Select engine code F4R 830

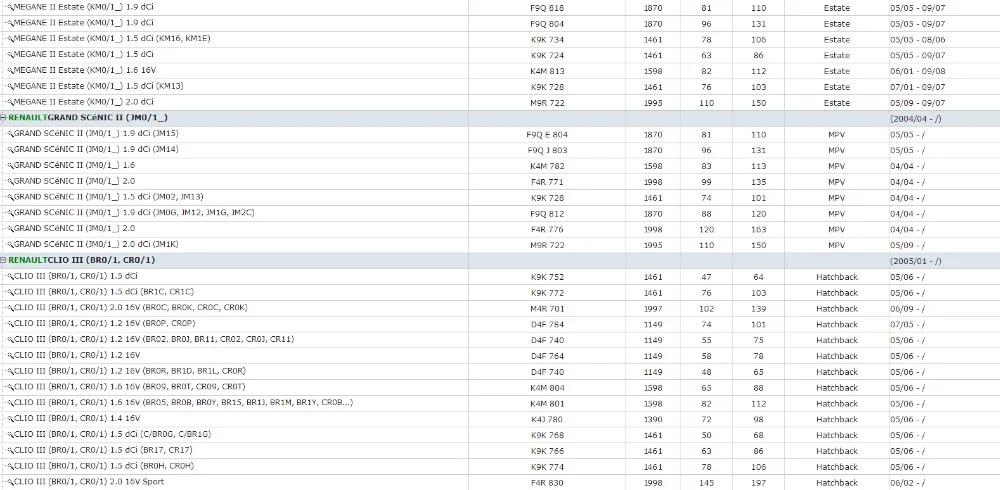point(547,483)
